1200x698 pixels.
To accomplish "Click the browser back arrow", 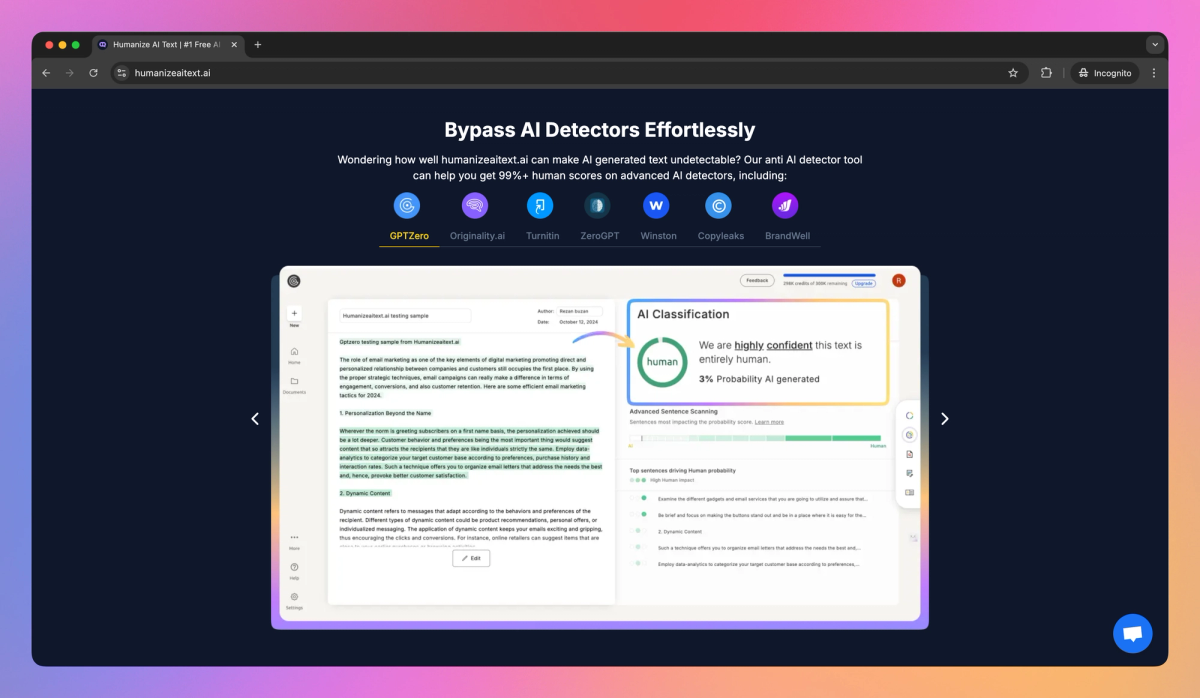I will (46, 73).
